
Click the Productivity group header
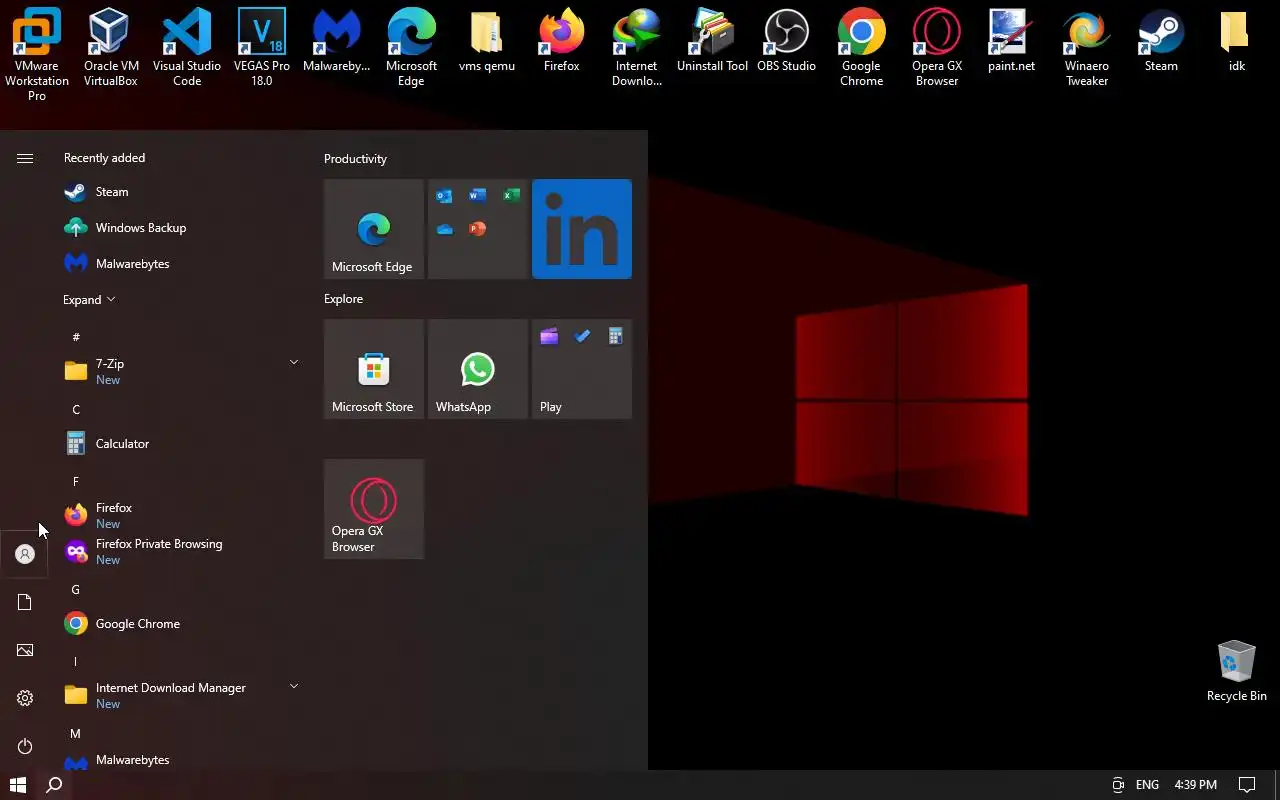click(355, 159)
